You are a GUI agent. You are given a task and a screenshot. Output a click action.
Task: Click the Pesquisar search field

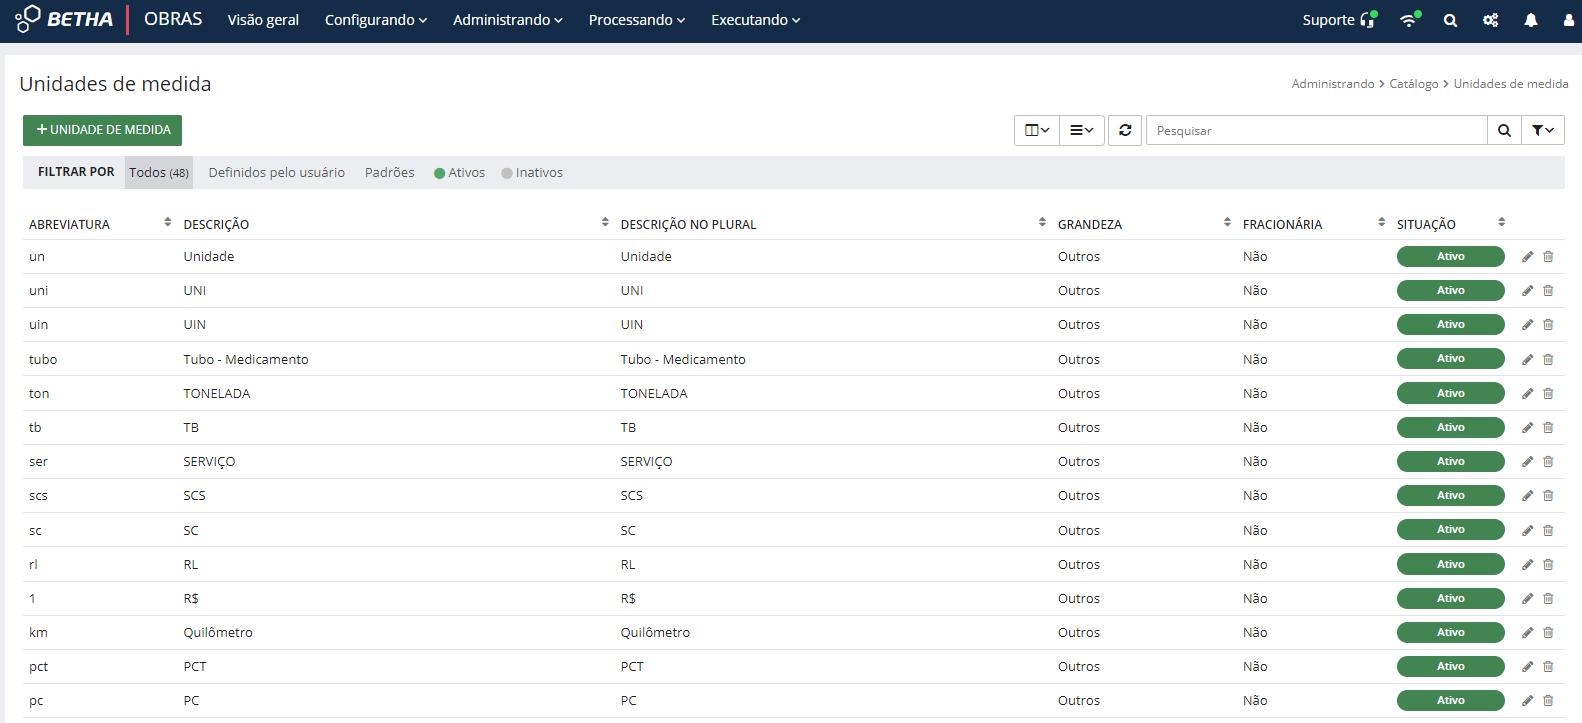[1317, 130]
